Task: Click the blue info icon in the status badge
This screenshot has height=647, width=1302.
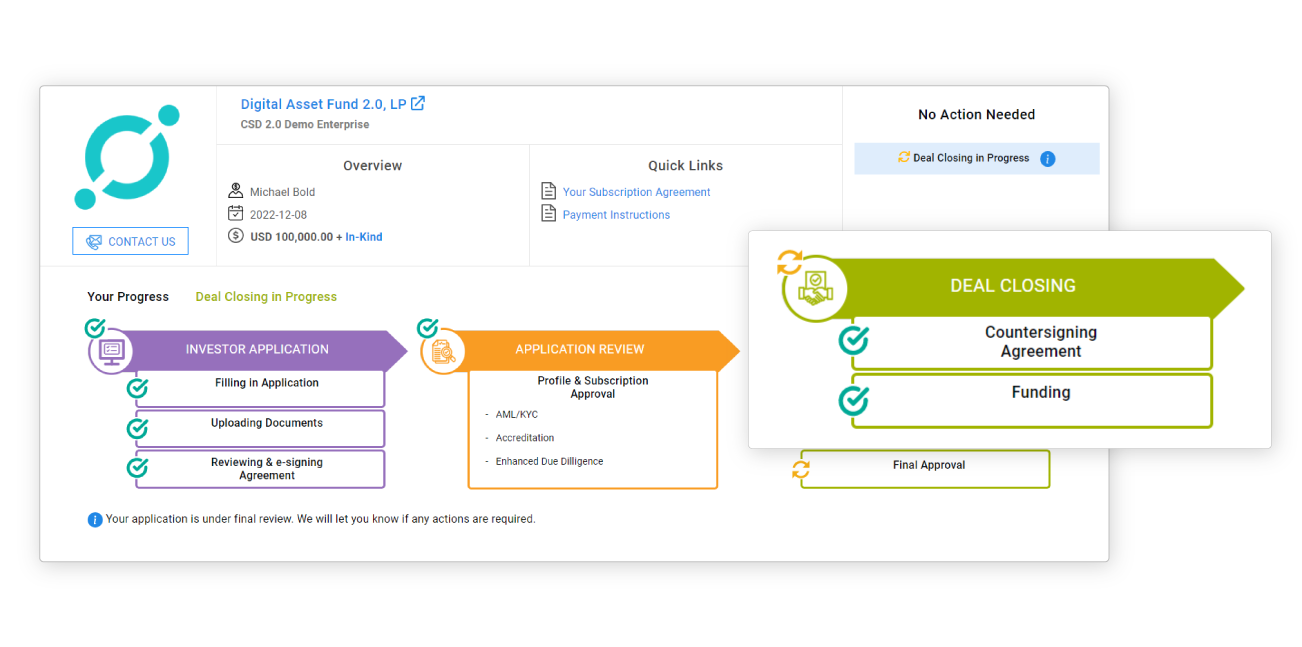Action: point(1048,159)
